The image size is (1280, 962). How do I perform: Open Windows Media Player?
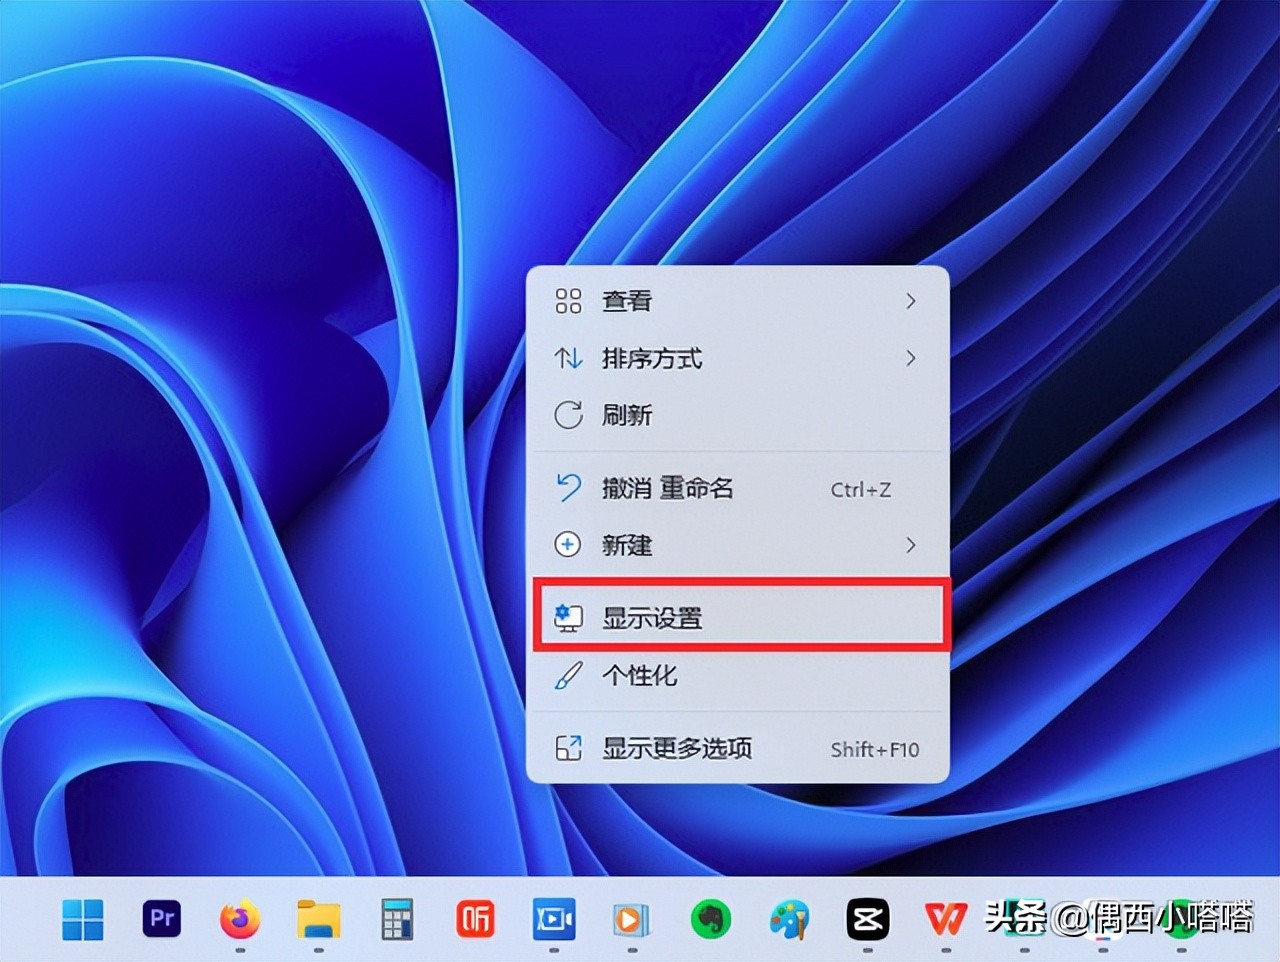click(634, 920)
